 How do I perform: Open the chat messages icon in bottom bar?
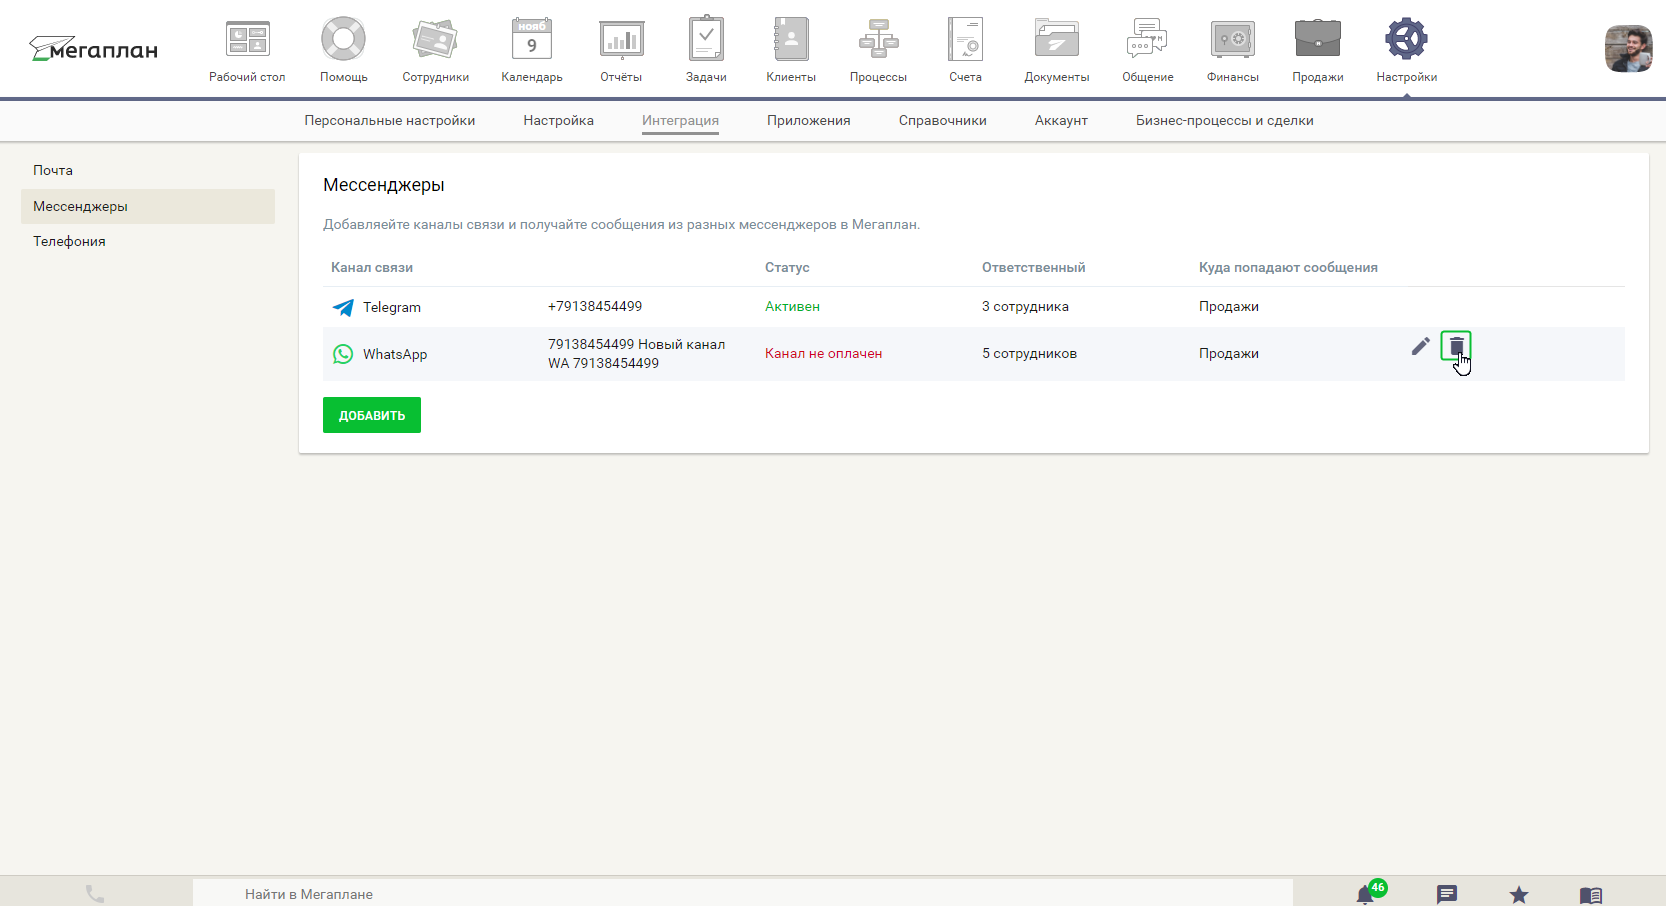(x=1446, y=894)
